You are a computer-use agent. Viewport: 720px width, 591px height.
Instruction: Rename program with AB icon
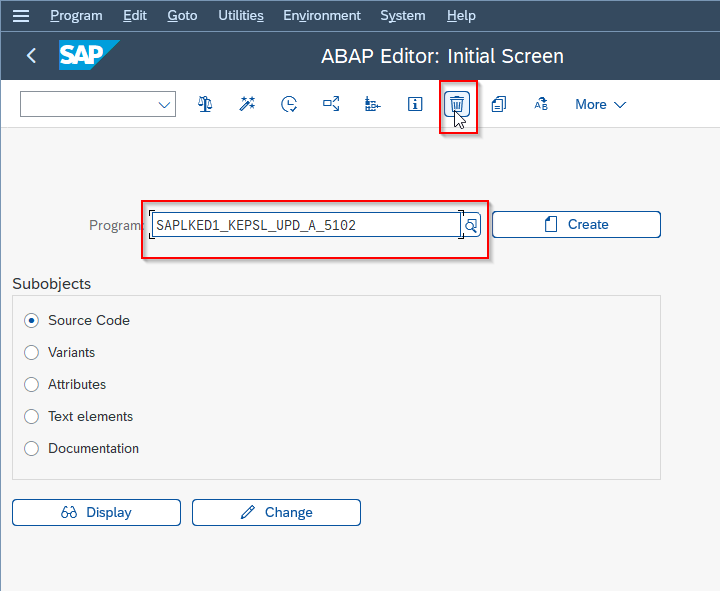point(541,104)
